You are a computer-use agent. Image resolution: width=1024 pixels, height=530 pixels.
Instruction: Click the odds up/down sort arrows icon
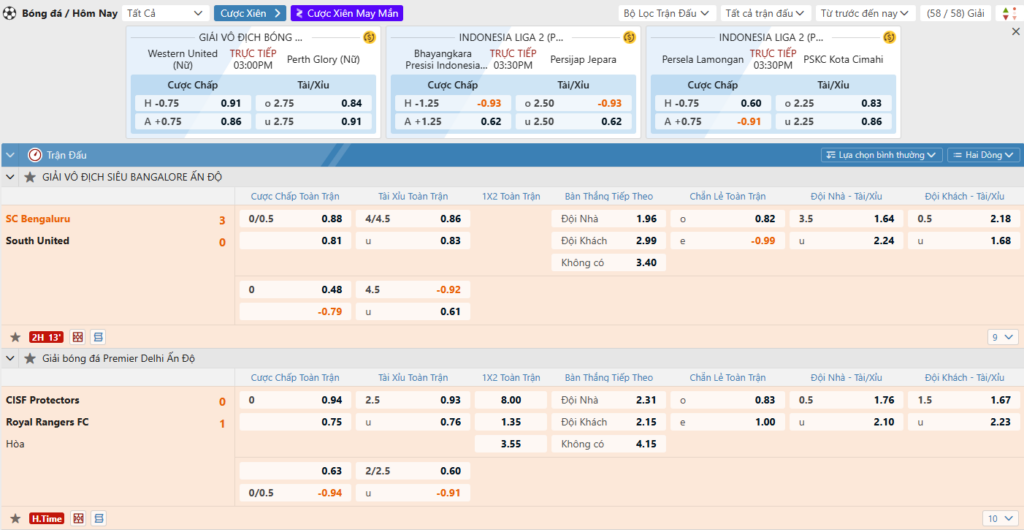click(x=1006, y=13)
